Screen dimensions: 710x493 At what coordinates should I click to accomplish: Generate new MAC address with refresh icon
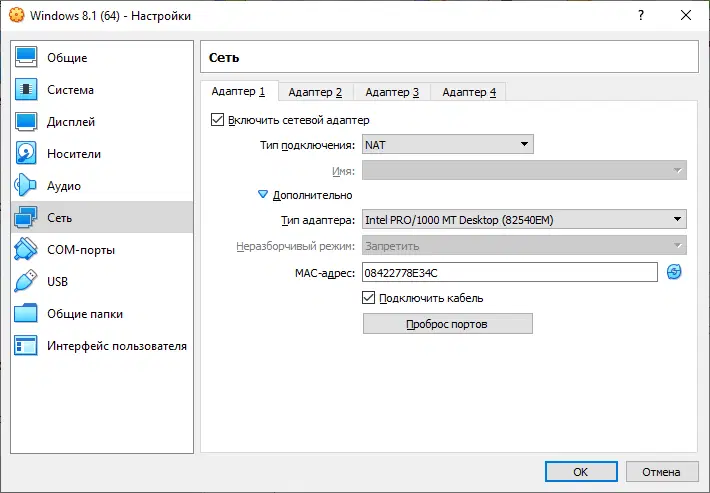[674, 272]
